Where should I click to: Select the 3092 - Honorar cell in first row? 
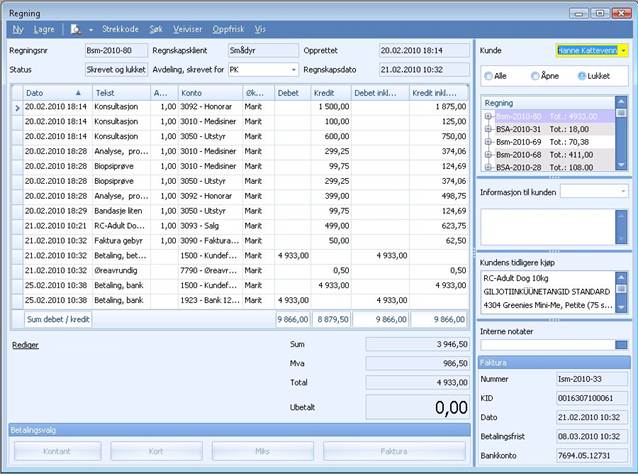(210, 107)
